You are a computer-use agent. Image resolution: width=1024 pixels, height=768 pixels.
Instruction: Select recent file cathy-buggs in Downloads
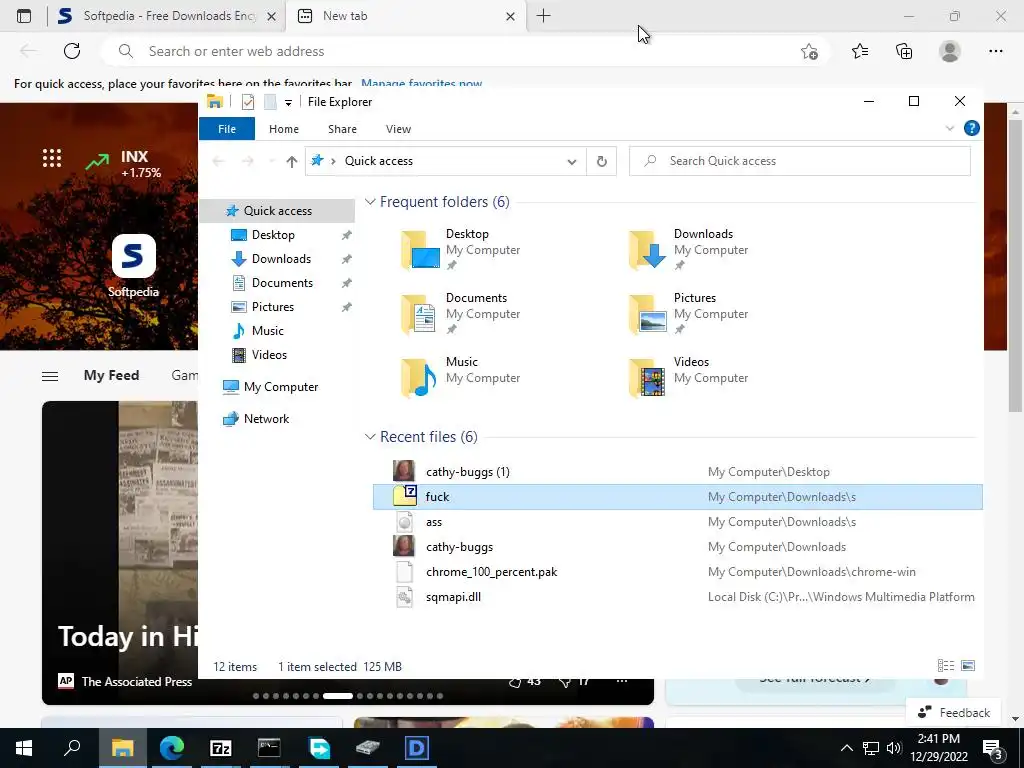677,547
